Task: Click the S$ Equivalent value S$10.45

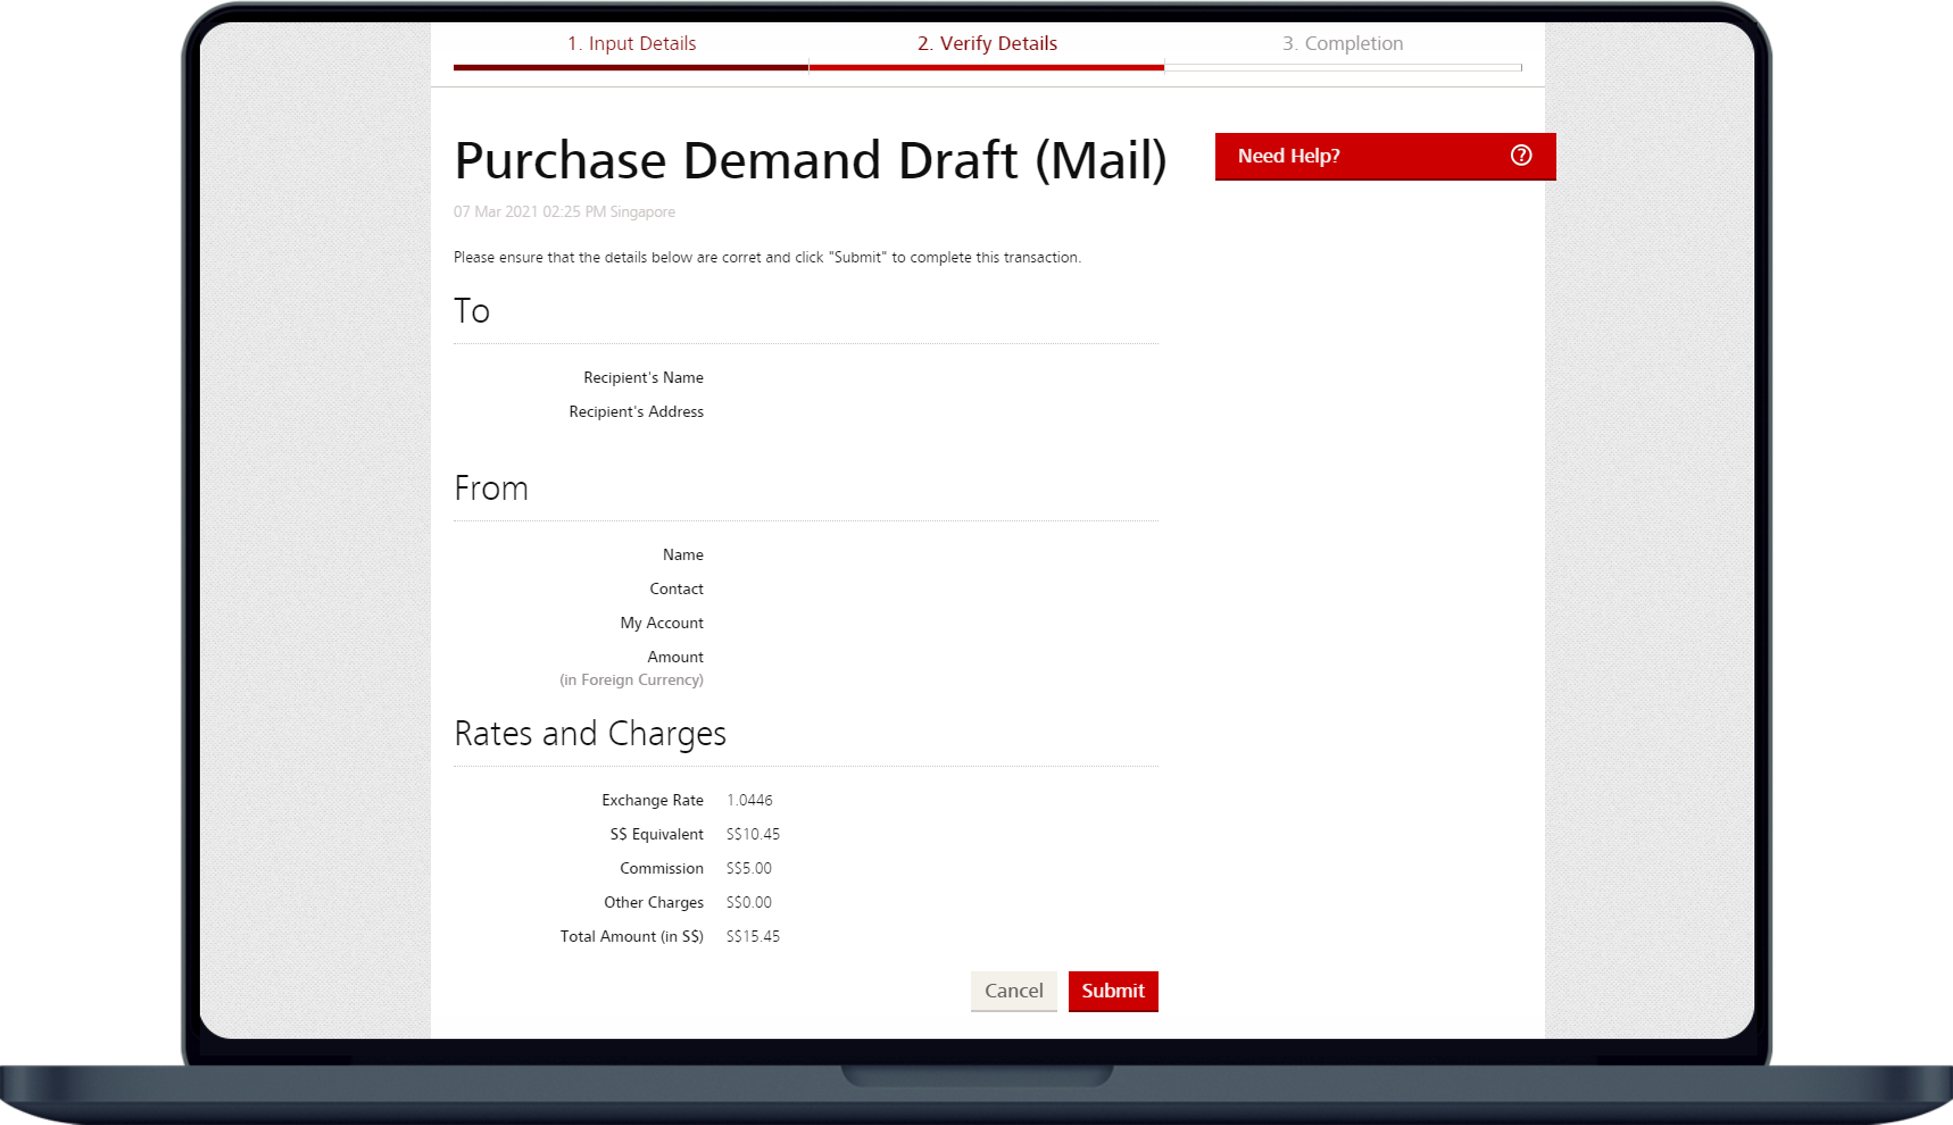Action: [753, 834]
